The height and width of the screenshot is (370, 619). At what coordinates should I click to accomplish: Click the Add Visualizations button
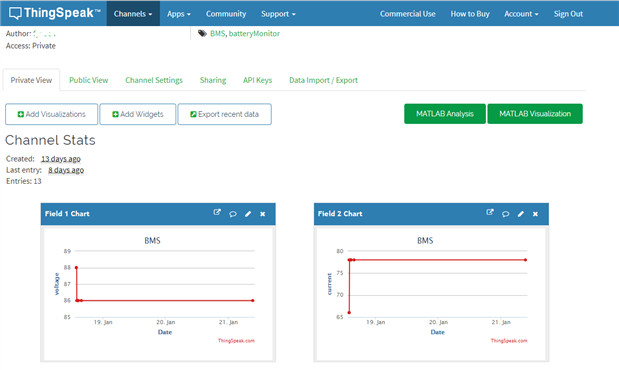tap(51, 114)
